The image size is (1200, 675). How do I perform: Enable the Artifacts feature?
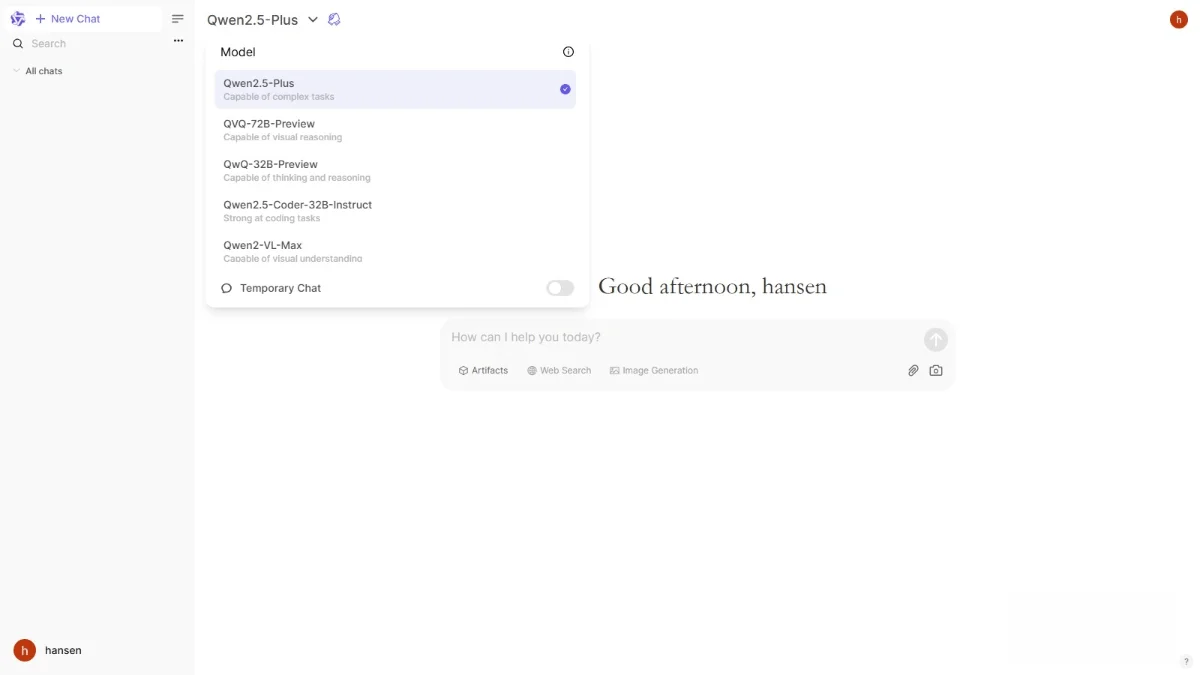pos(483,370)
